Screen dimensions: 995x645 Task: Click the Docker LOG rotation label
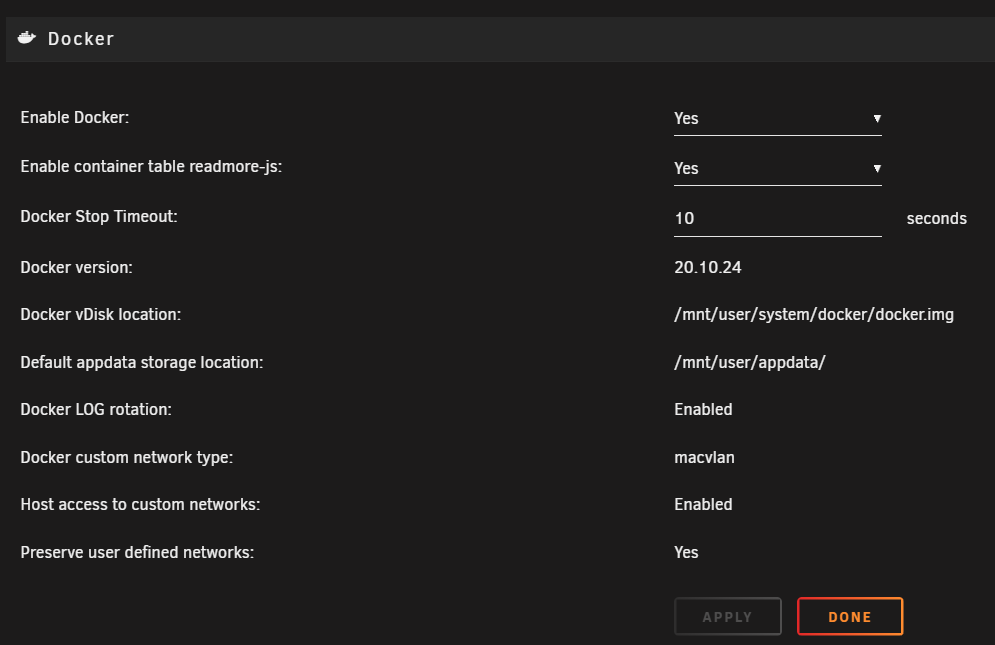pos(96,409)
